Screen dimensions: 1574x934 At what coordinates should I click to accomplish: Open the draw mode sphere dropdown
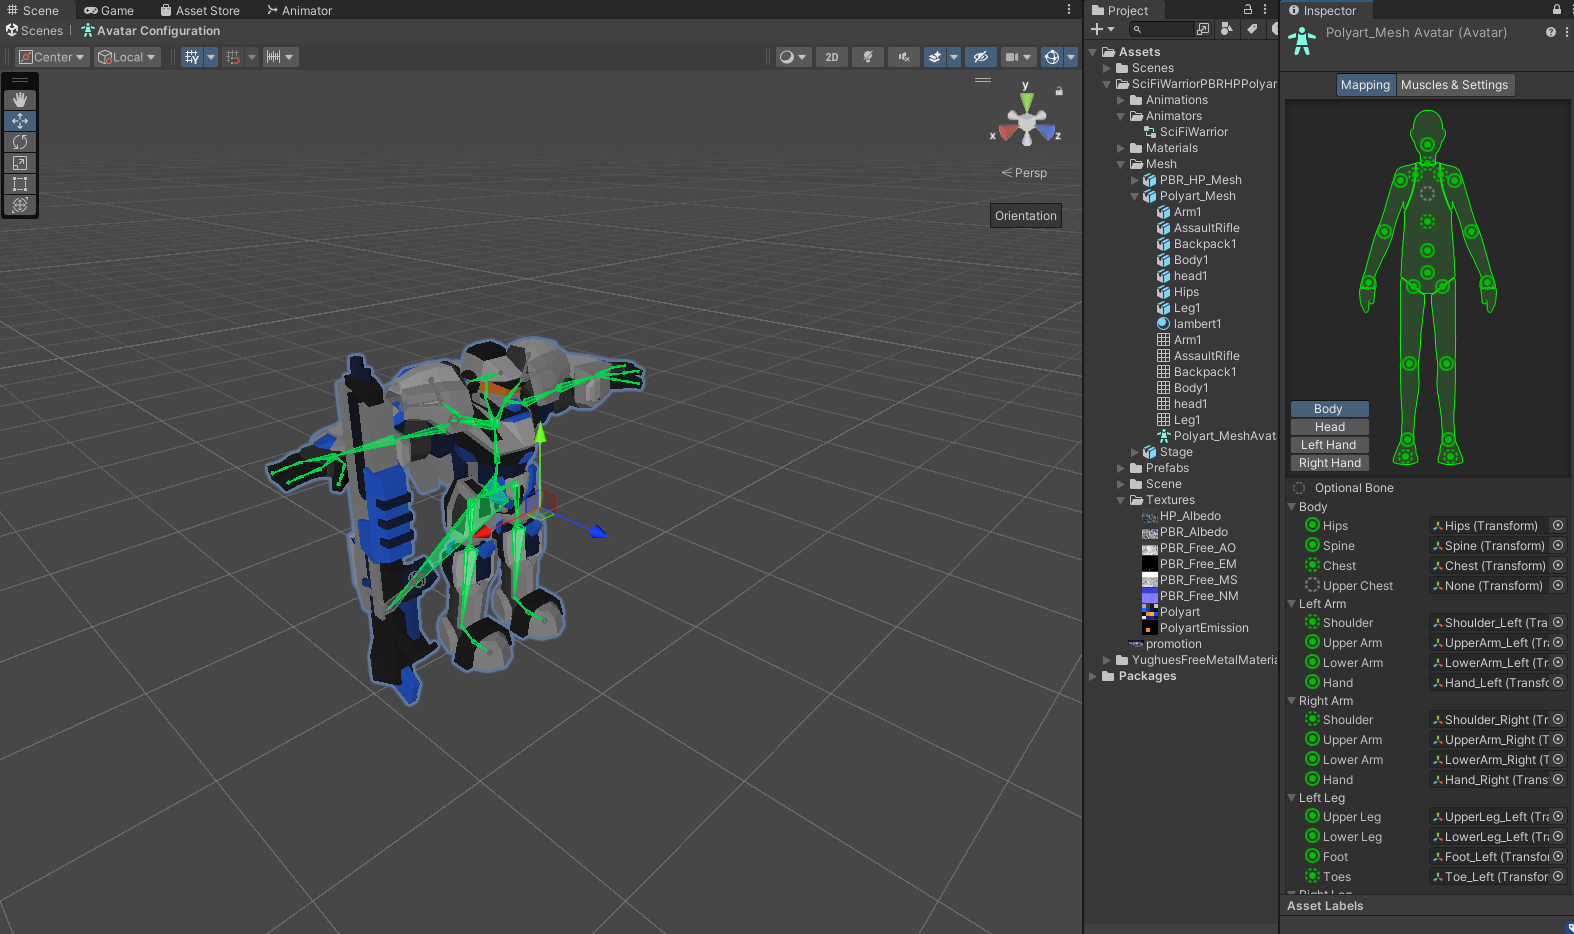(793, 57)
